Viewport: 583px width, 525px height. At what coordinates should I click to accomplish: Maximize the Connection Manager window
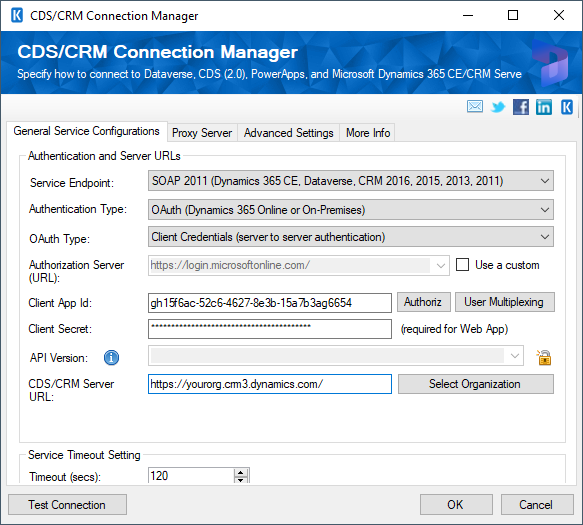[x=513, y=15]
